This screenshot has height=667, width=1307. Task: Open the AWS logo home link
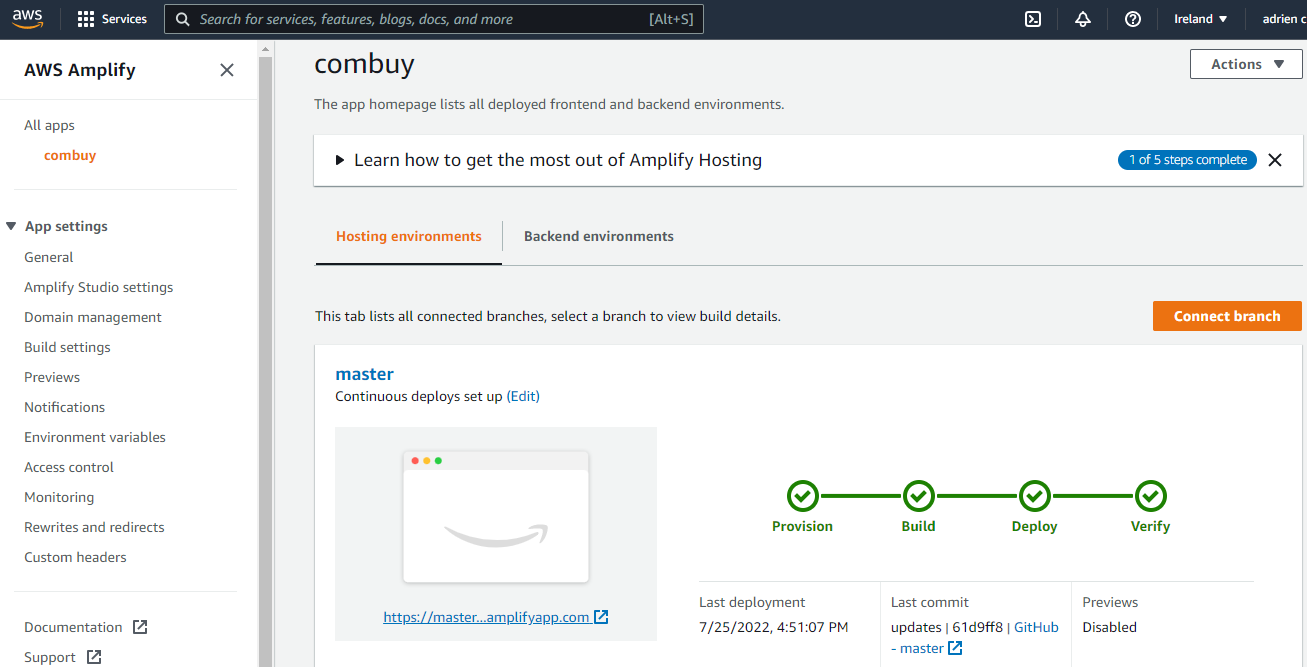tap(28, 19)
